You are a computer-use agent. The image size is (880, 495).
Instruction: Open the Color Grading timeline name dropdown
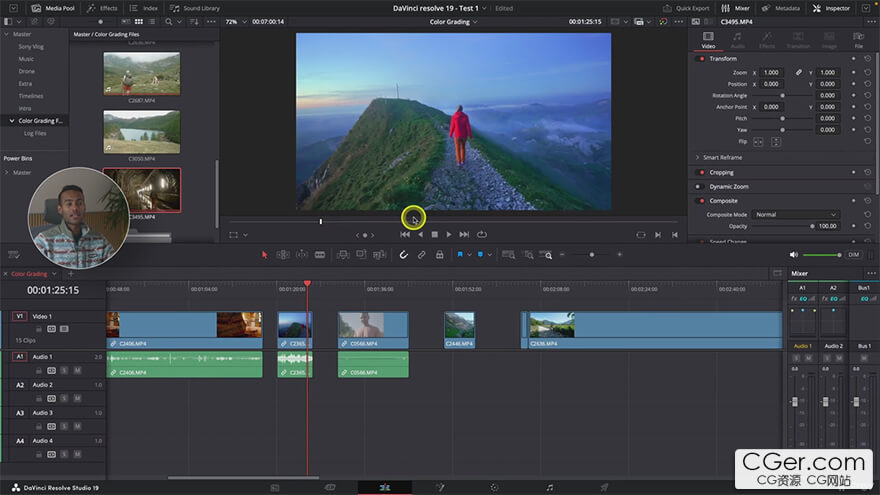click(x=453, y=22)
